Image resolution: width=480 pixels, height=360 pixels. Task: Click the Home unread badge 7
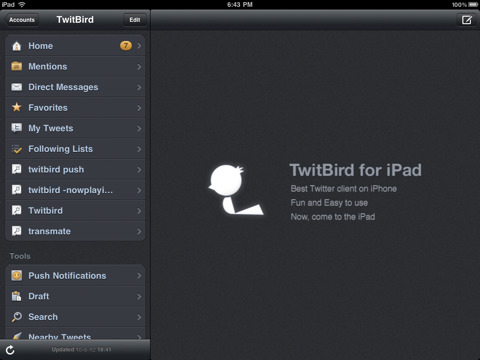click(126, 46)
